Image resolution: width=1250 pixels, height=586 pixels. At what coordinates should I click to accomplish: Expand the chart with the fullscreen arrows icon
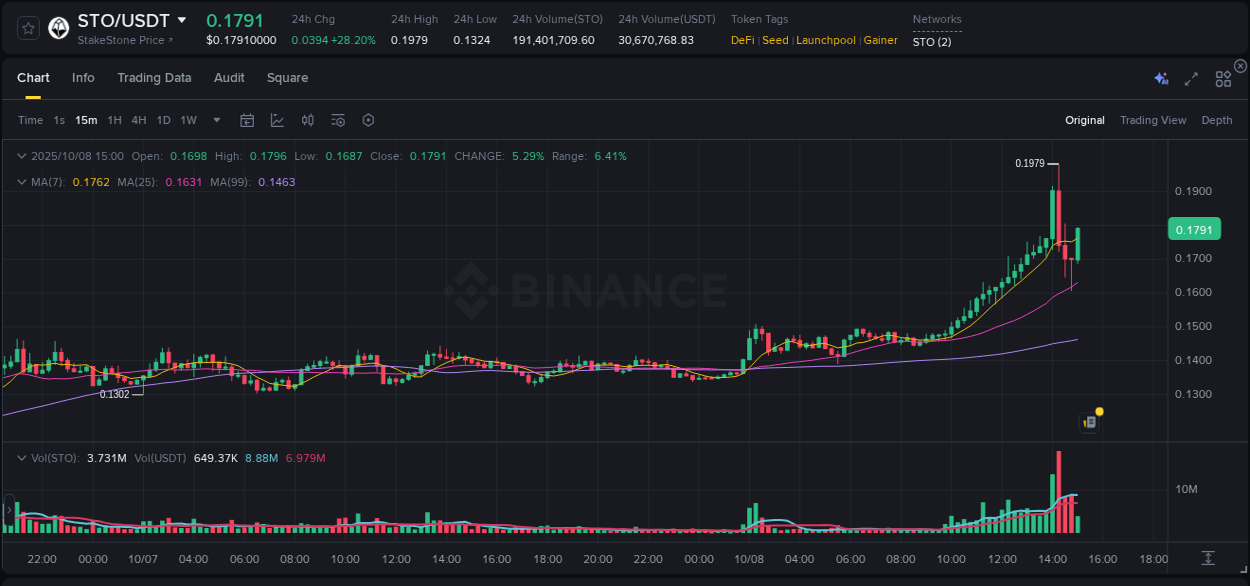tap(1191, 78)
